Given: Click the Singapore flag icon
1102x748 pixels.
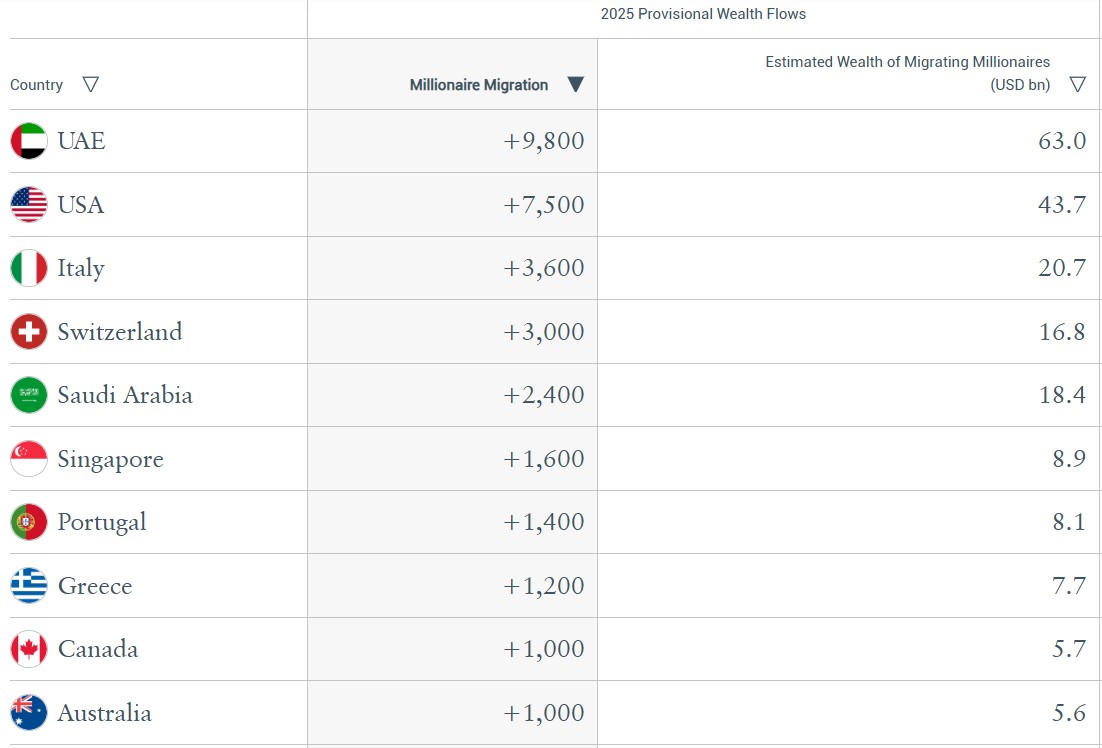Looking at the screenshot, I should click(29, 459).
